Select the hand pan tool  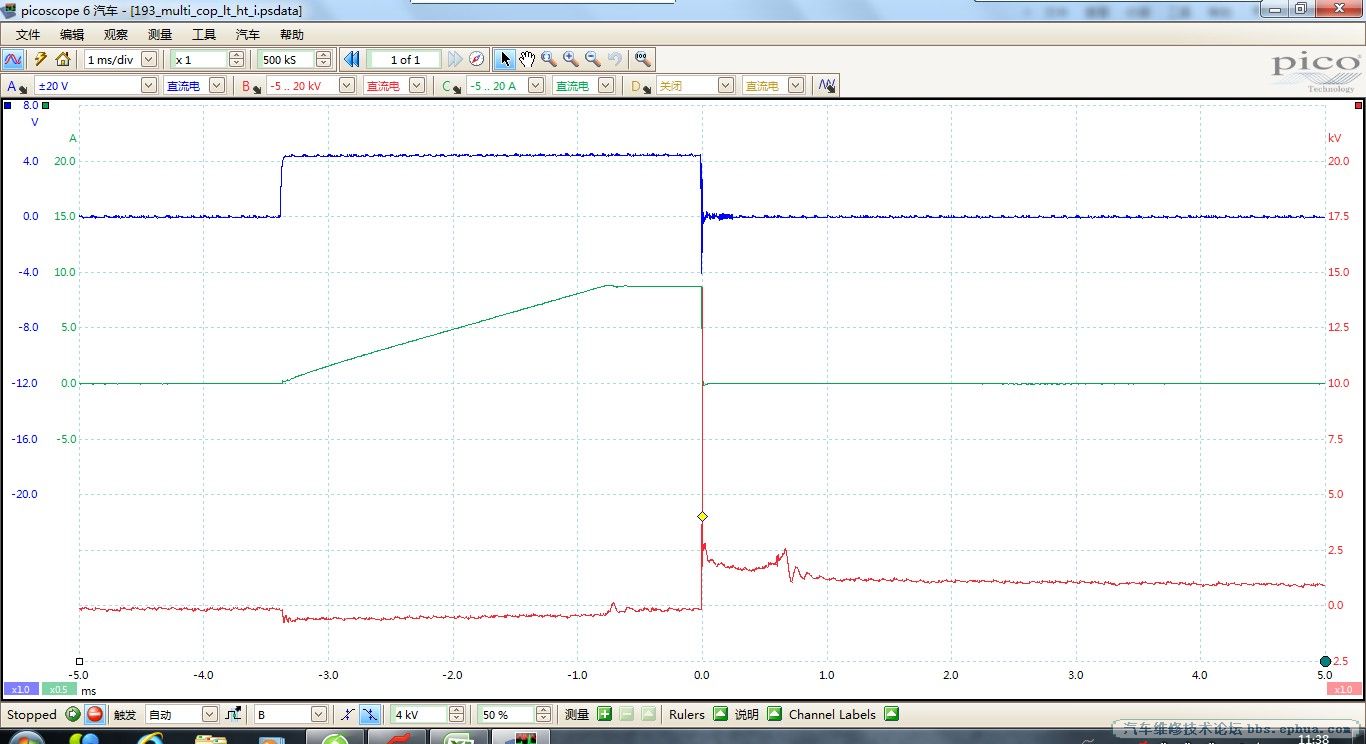point(527,59)
